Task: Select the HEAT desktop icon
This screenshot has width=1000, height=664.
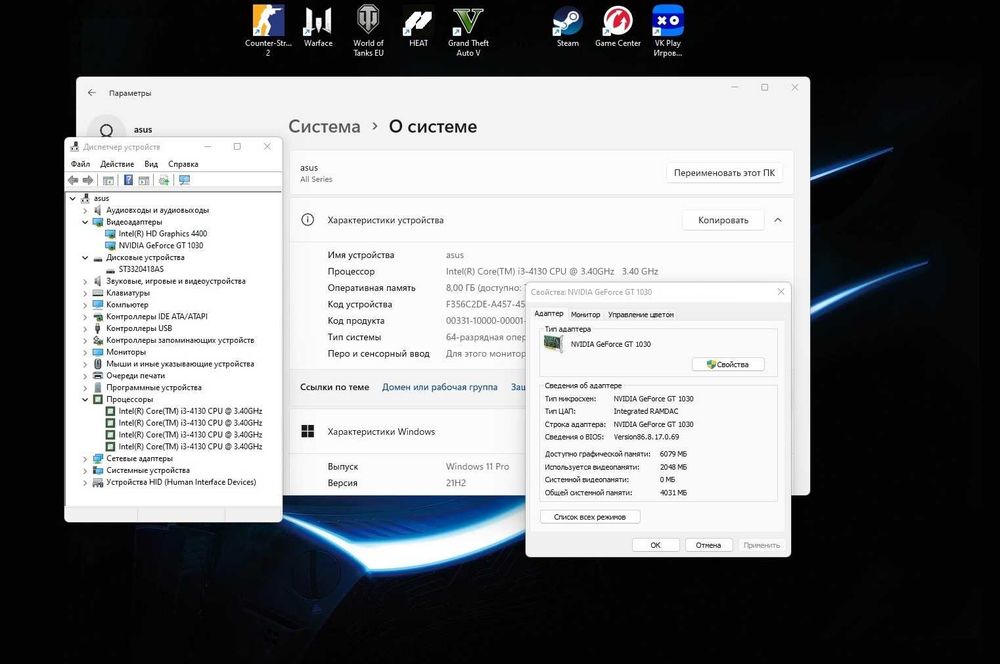Action: point(418,27)
